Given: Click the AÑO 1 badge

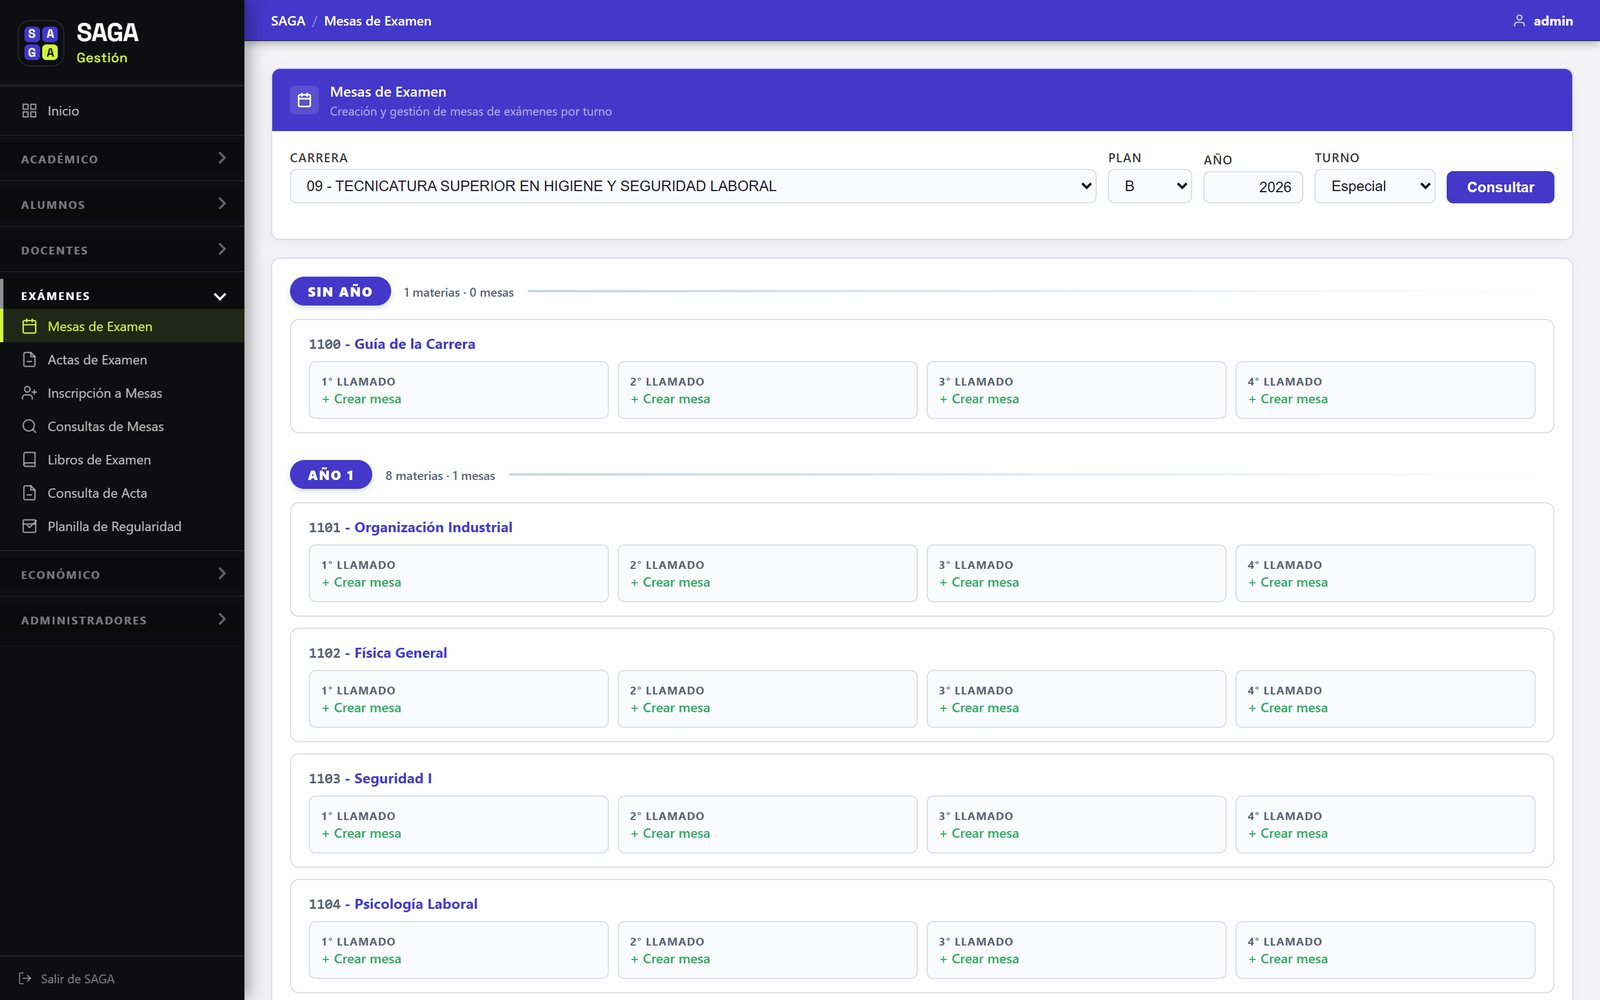Looking at the screenshot, I should point(331,475).
